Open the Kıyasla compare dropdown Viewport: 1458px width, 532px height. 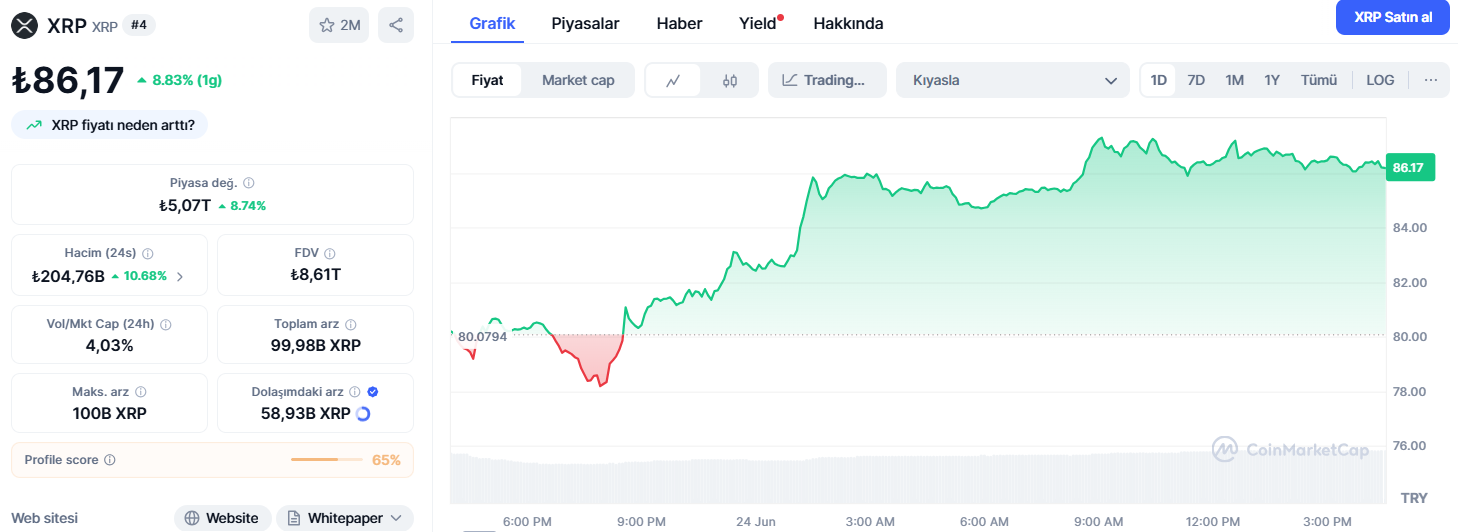pyautogui.click(x=1014, y=80)
